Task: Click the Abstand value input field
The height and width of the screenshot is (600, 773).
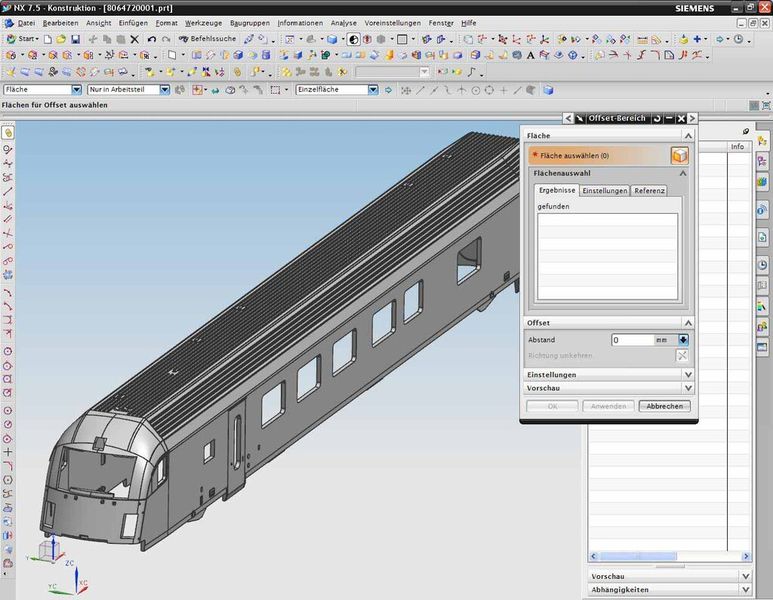Action: (632, 340)
